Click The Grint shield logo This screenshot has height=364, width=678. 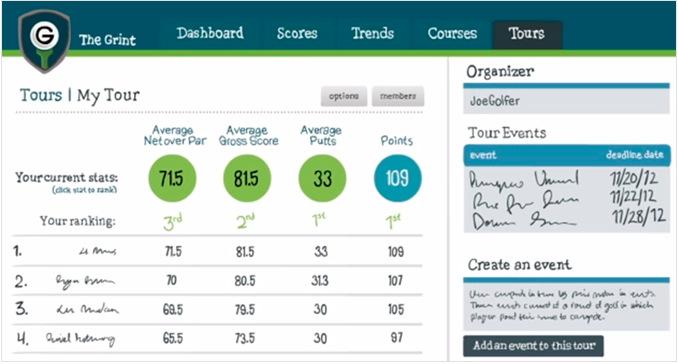pyautogui.click(x=44, y=41)
